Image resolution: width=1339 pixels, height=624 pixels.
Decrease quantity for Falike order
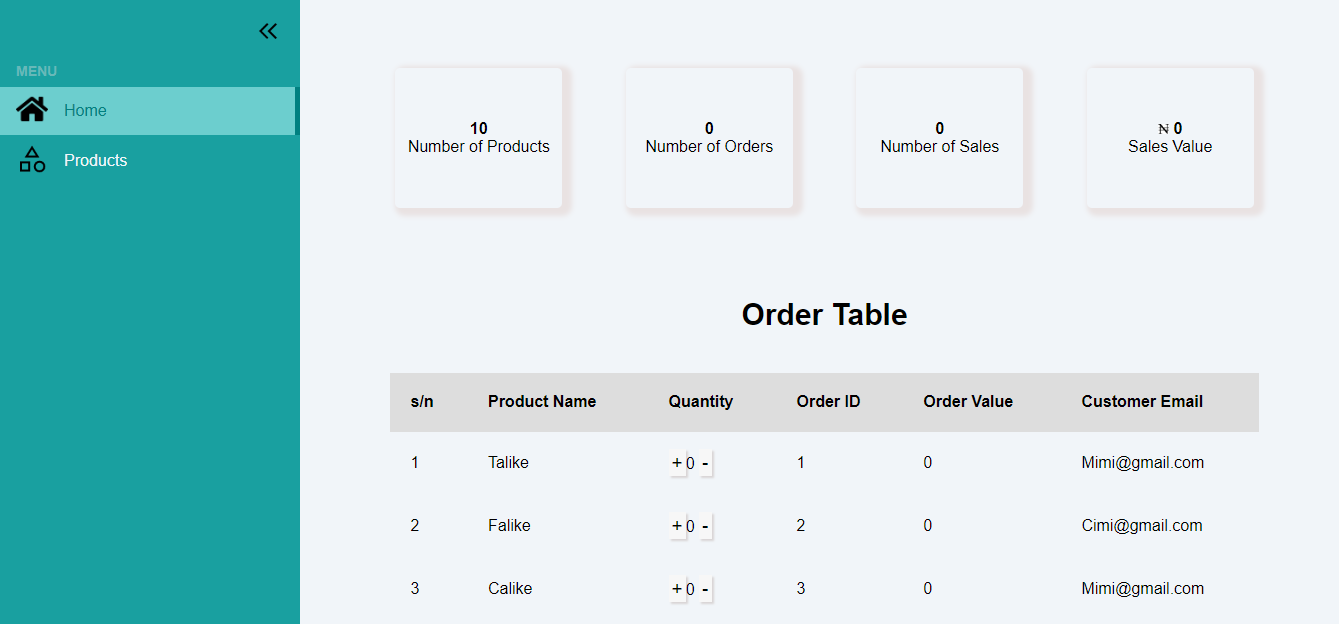[705, 526]
